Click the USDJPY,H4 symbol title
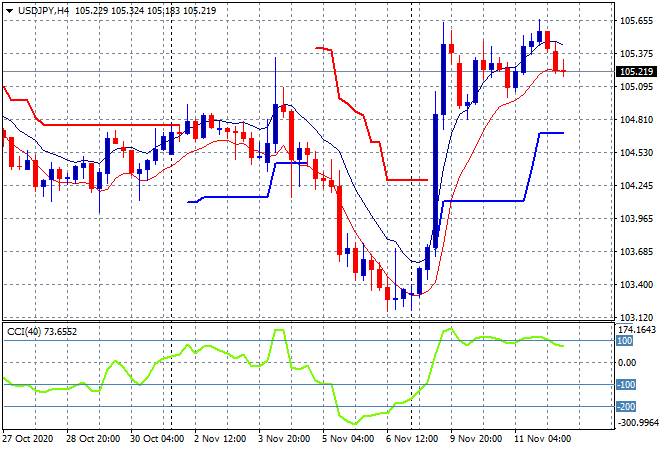This screenshot has width=660, height=450. (x=43, y=11)
